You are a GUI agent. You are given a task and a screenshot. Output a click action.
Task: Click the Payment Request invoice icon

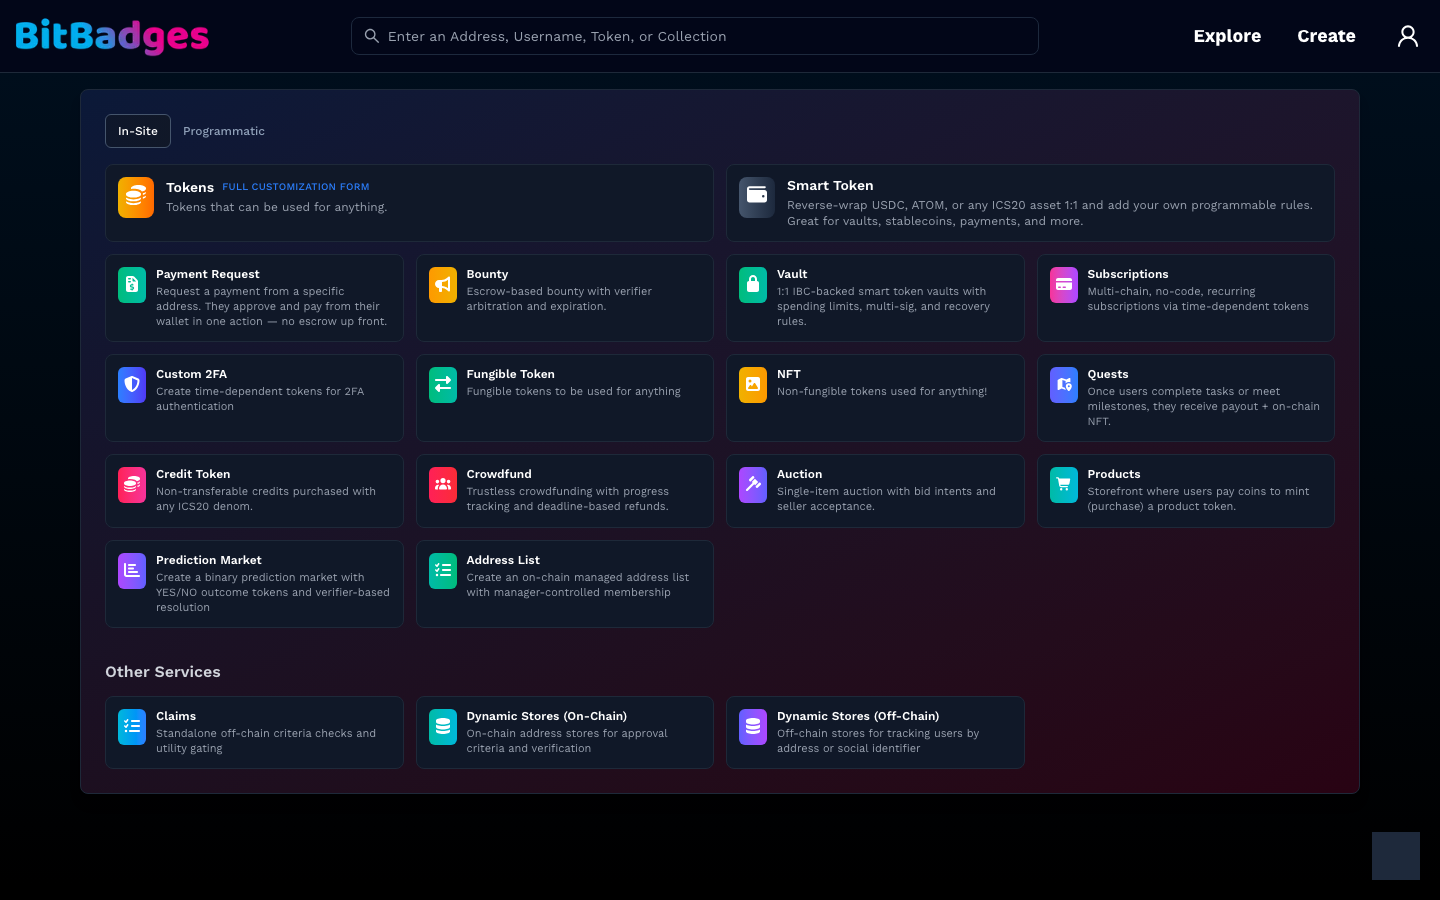point(132,285)
